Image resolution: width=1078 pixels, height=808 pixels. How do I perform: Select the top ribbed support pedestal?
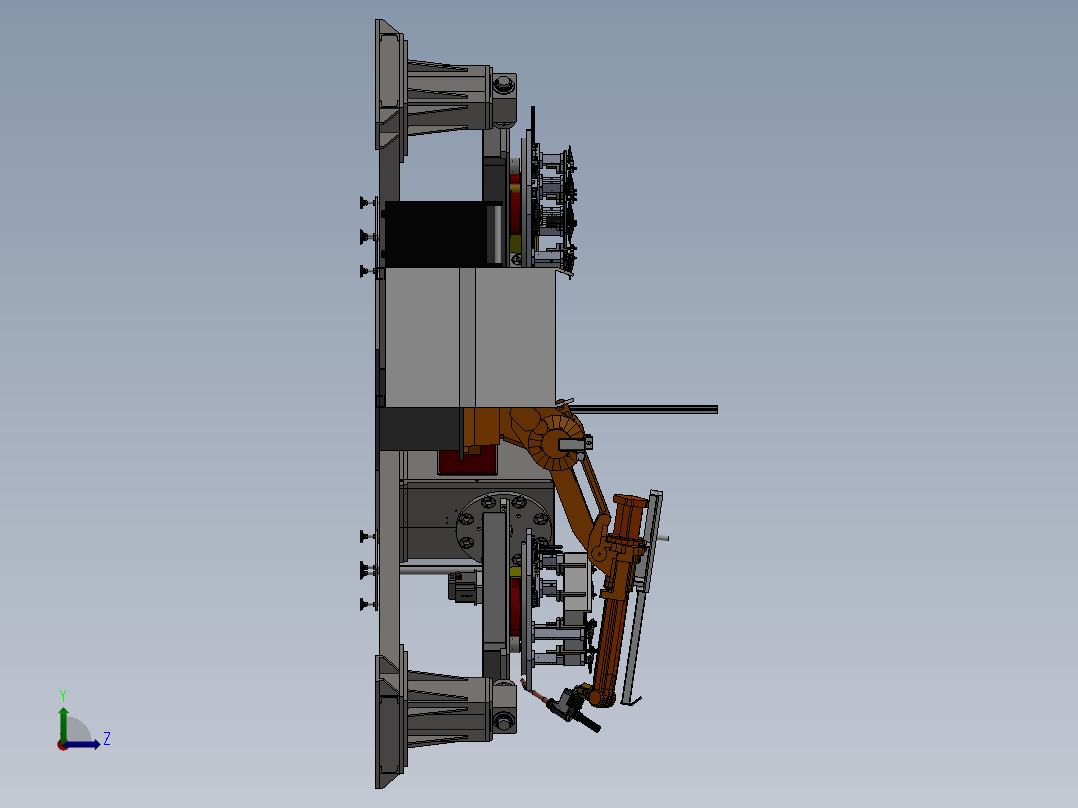pos(448,96)
